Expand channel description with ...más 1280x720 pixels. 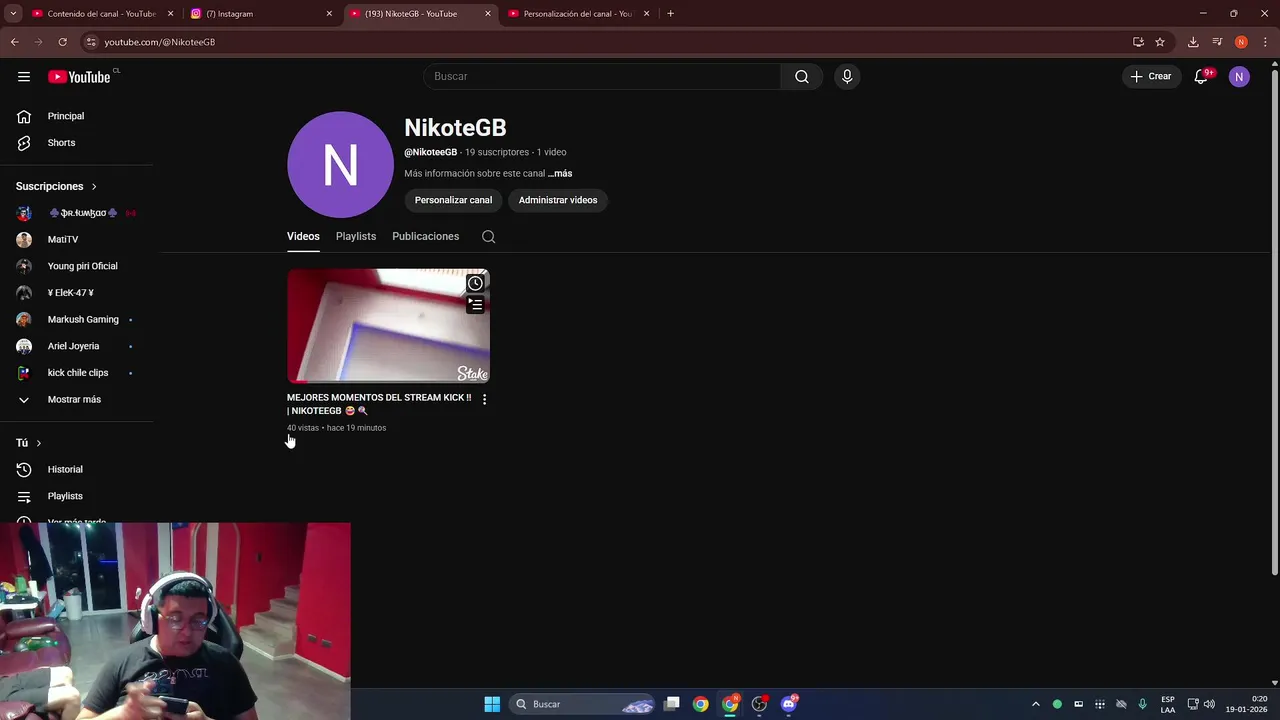click(560, 174)
